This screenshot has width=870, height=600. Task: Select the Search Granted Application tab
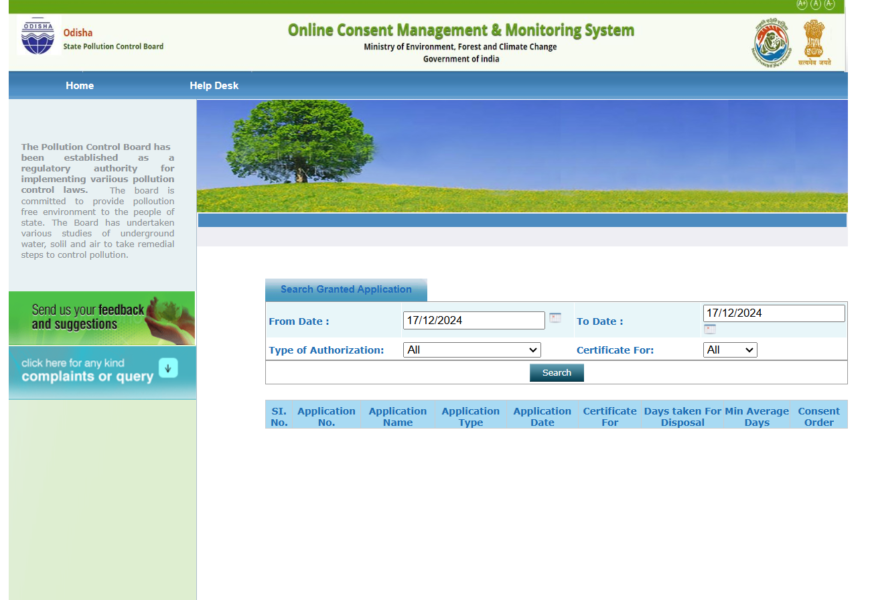pos(346,290)
